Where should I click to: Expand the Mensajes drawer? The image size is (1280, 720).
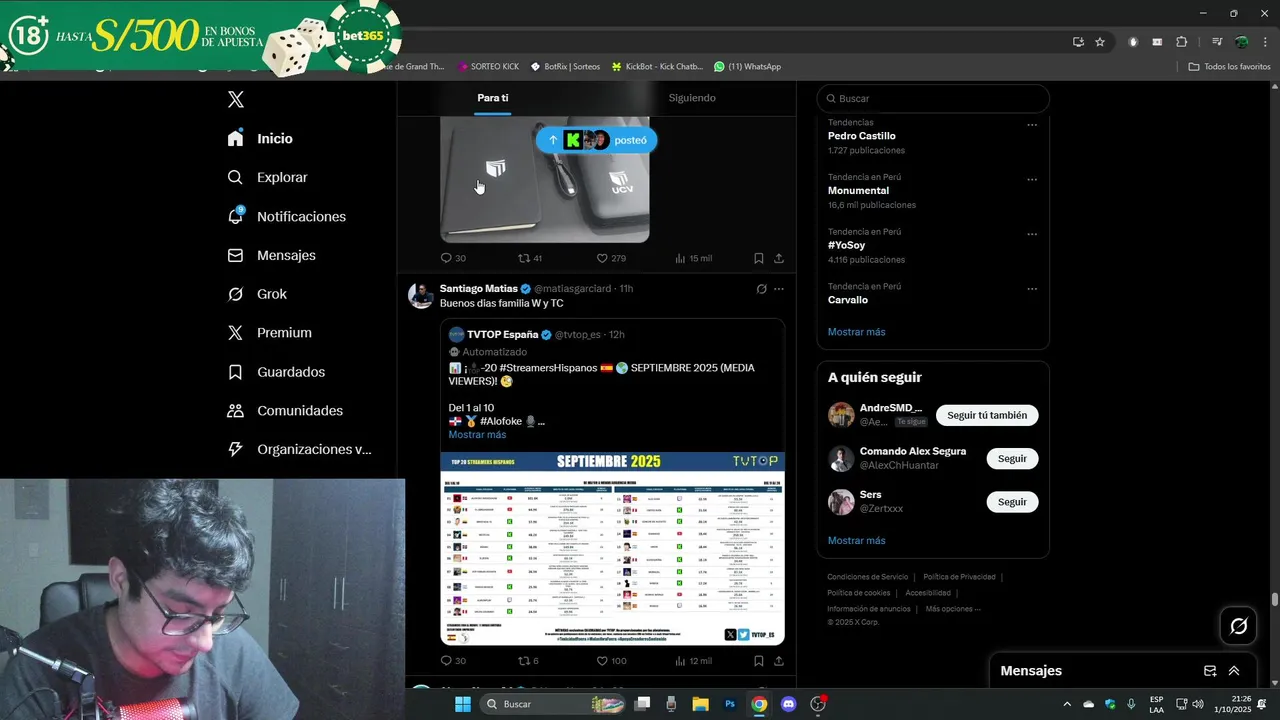tap(1234, 671)
